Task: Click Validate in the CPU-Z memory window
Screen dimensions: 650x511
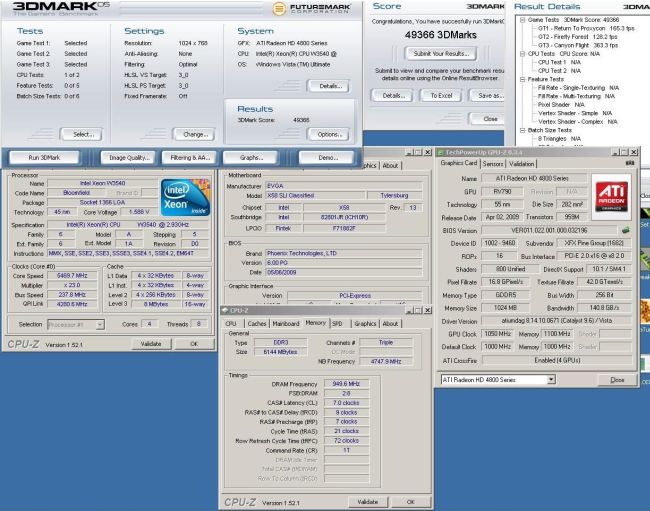Action: [368, 502]
